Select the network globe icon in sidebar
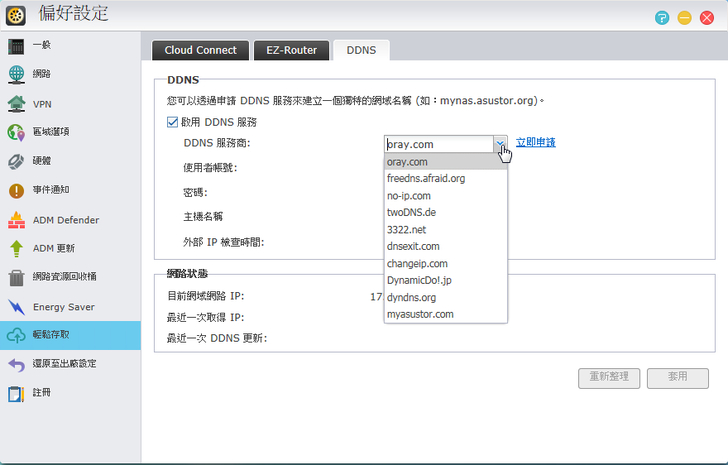728x465 pixels. coord(16,74)
